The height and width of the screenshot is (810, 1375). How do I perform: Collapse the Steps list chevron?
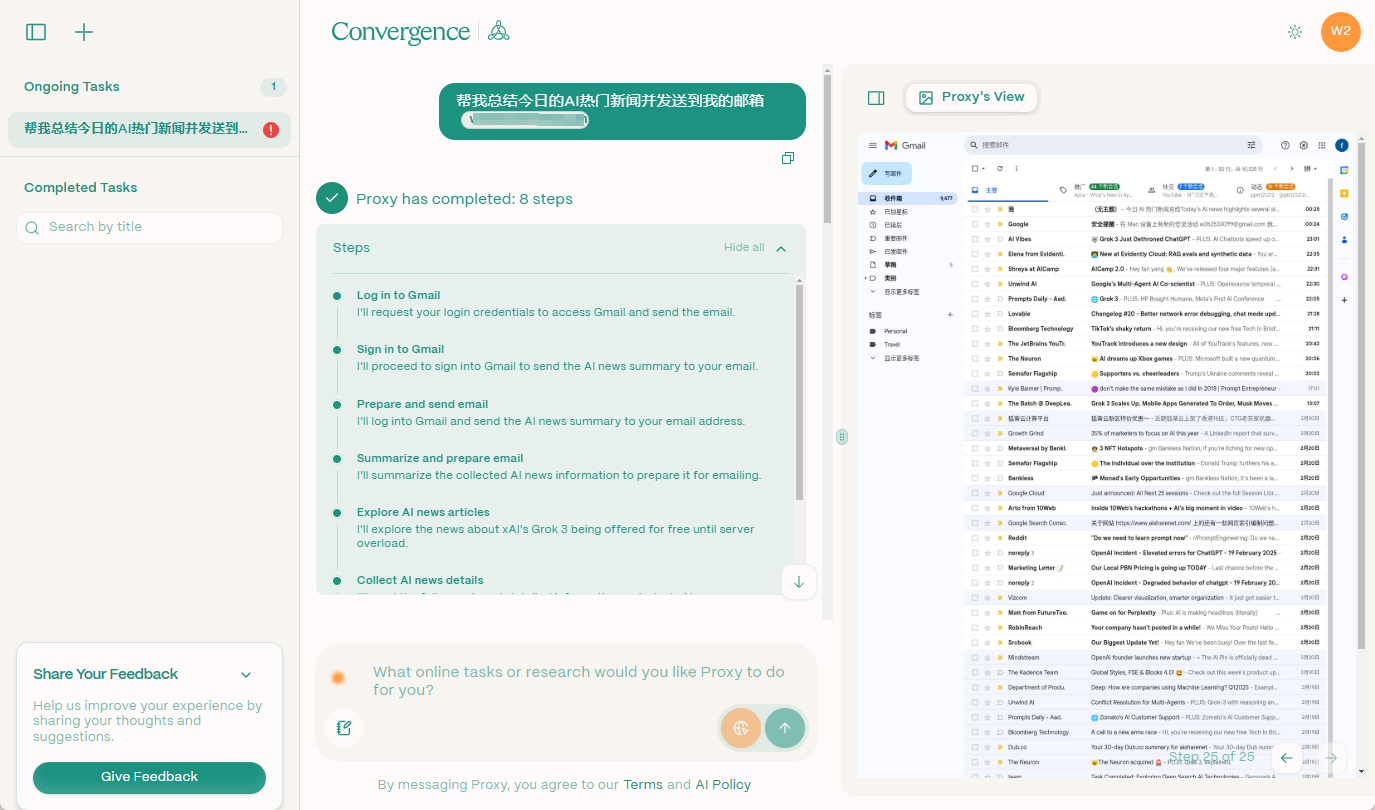[781, 248]
